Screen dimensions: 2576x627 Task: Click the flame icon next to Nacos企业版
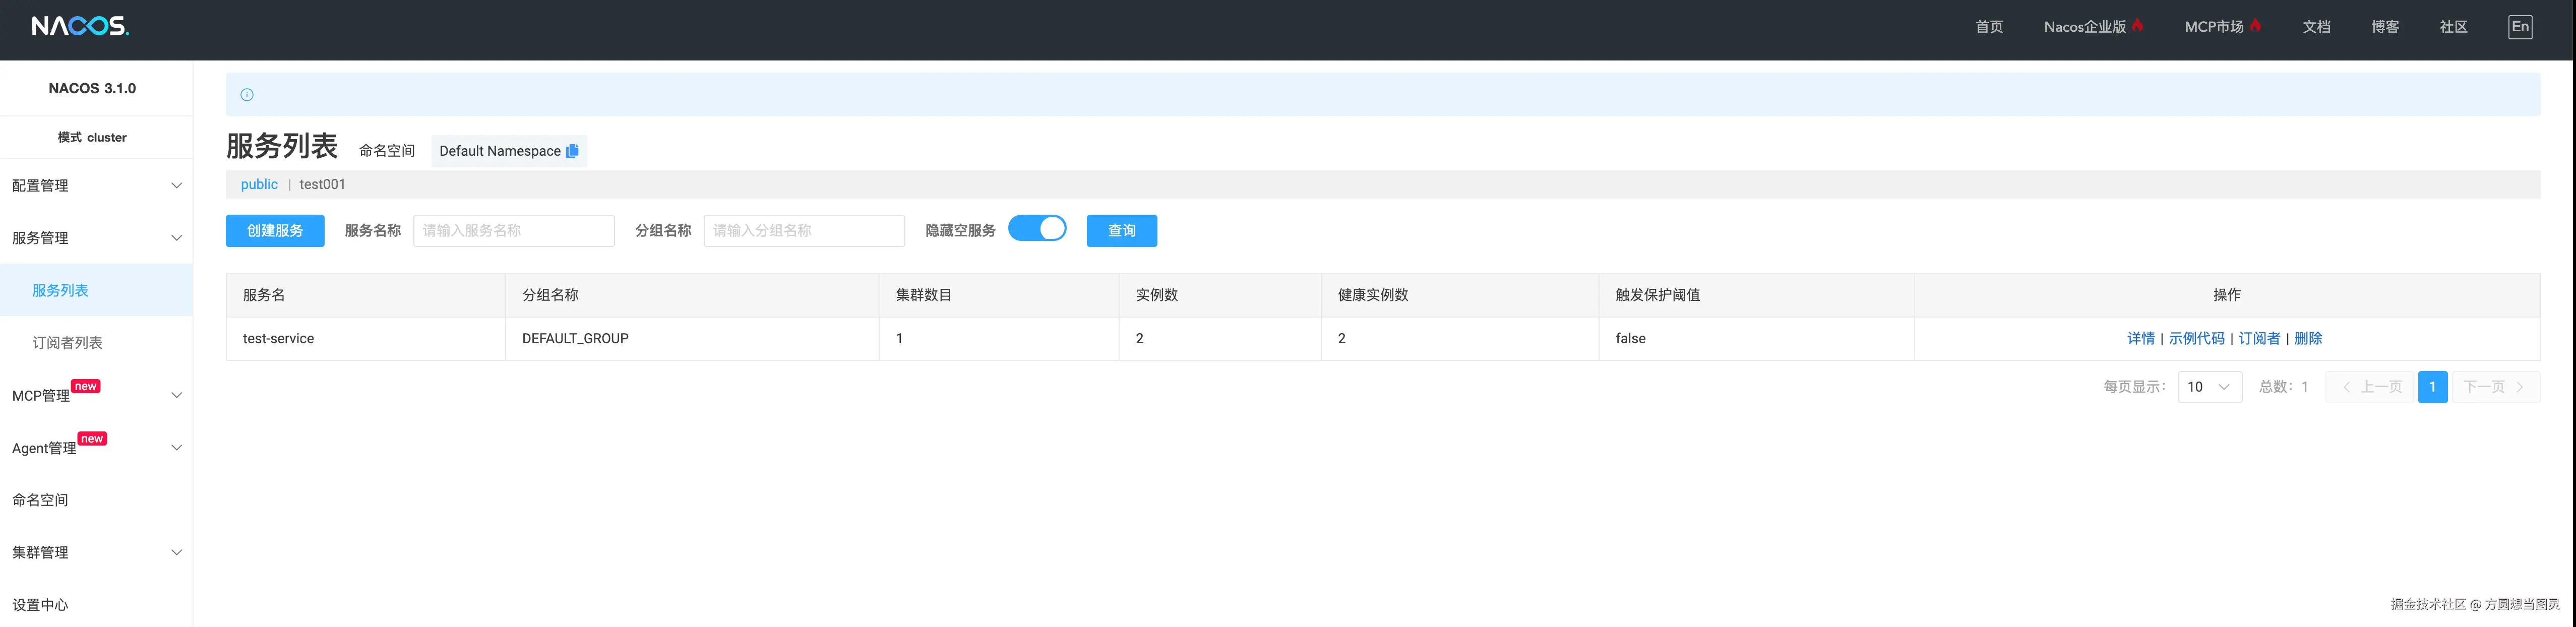tap(2137, 25)
